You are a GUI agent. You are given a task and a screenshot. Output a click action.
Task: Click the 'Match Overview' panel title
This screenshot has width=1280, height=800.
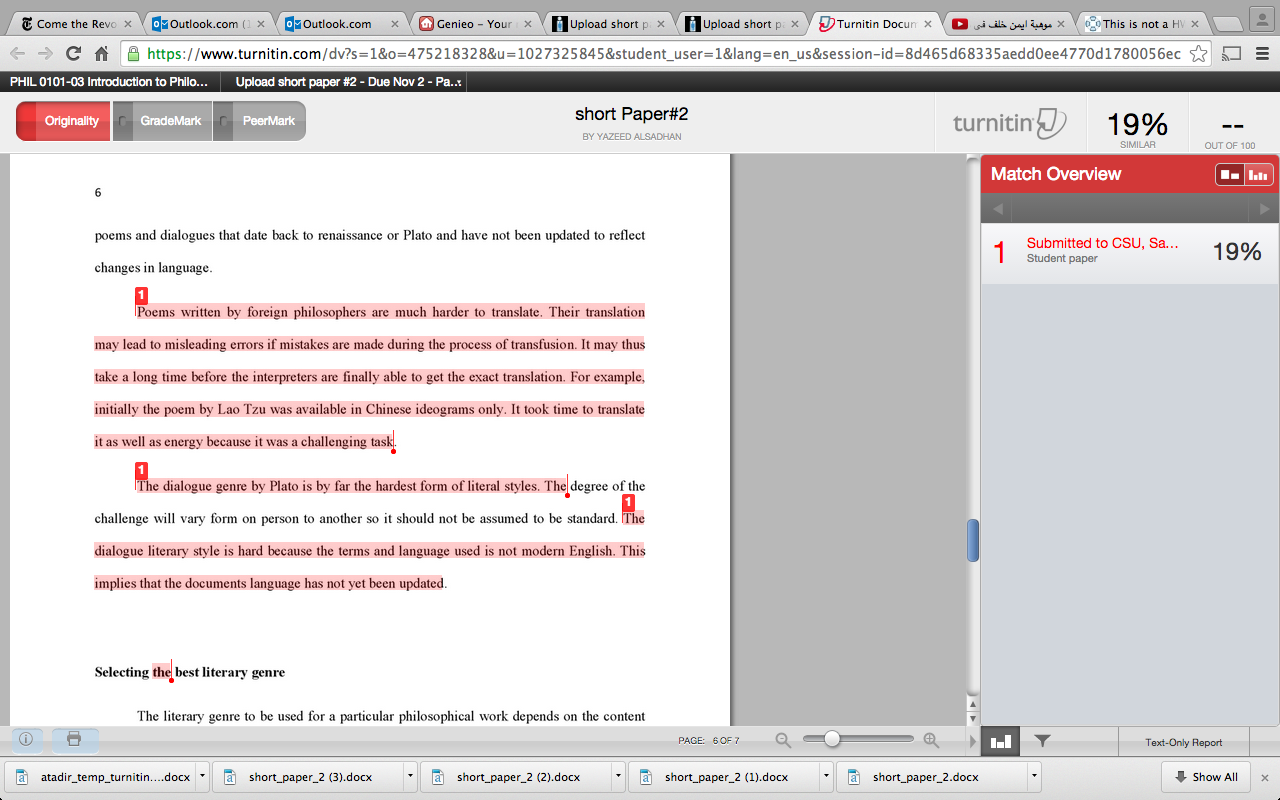click(x=1056, y=174)
